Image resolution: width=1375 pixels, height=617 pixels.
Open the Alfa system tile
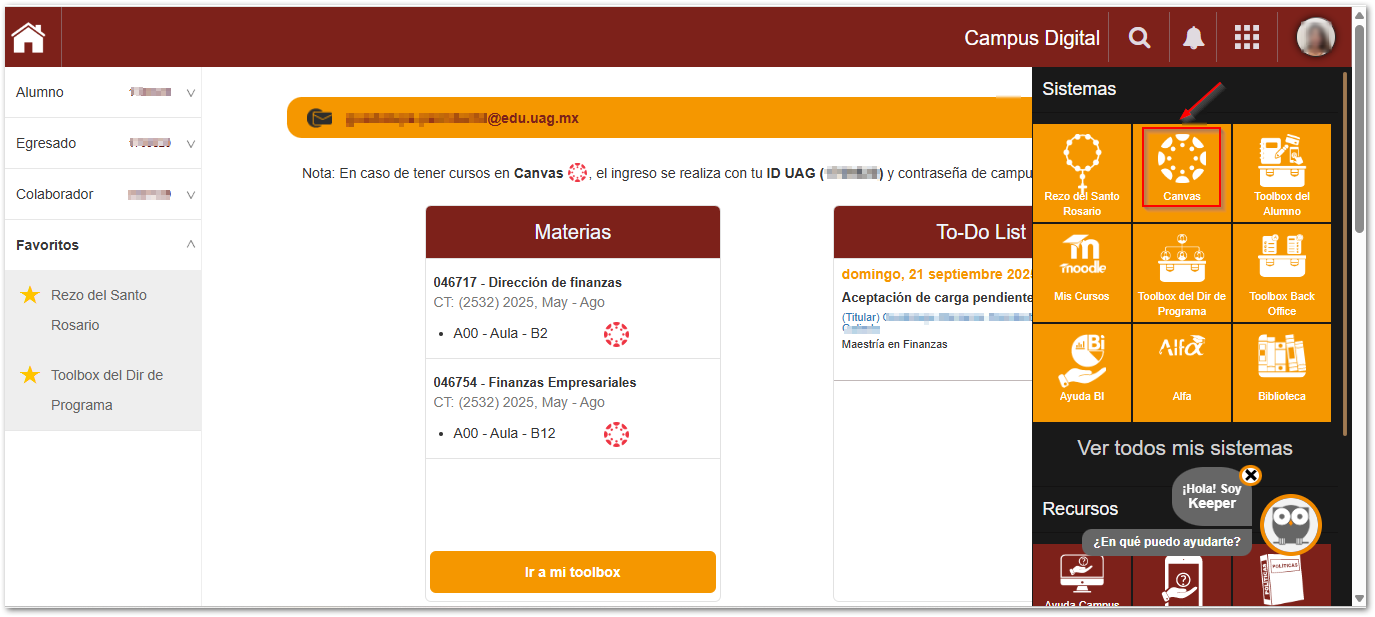(1182, 372)
